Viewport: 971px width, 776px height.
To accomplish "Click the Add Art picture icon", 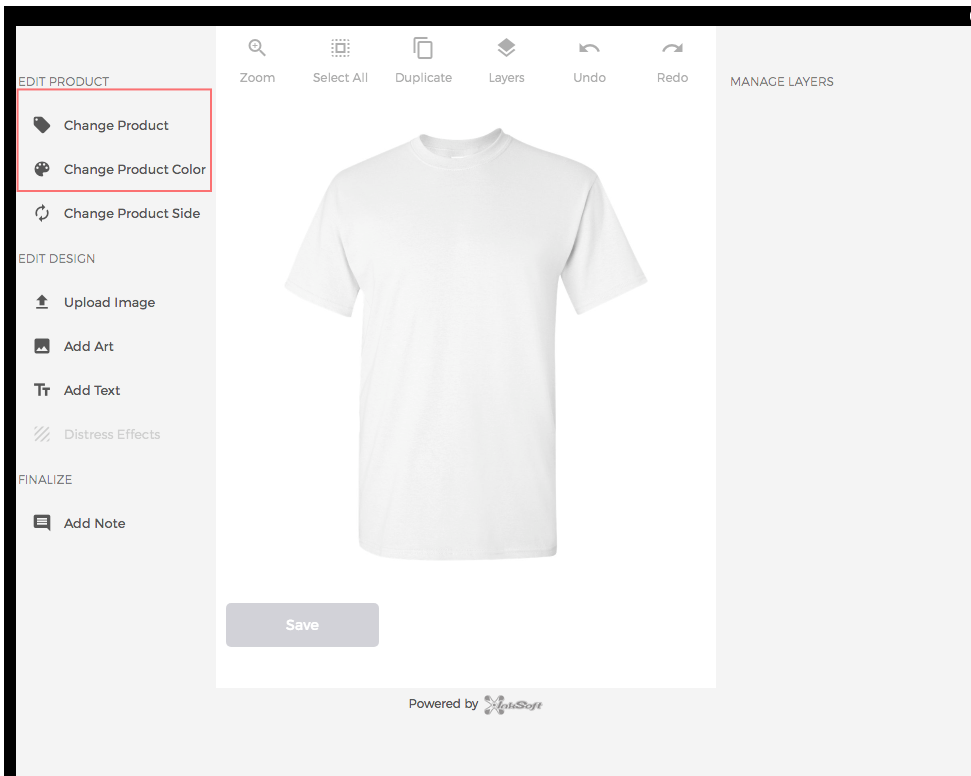I will coord(41,346).
